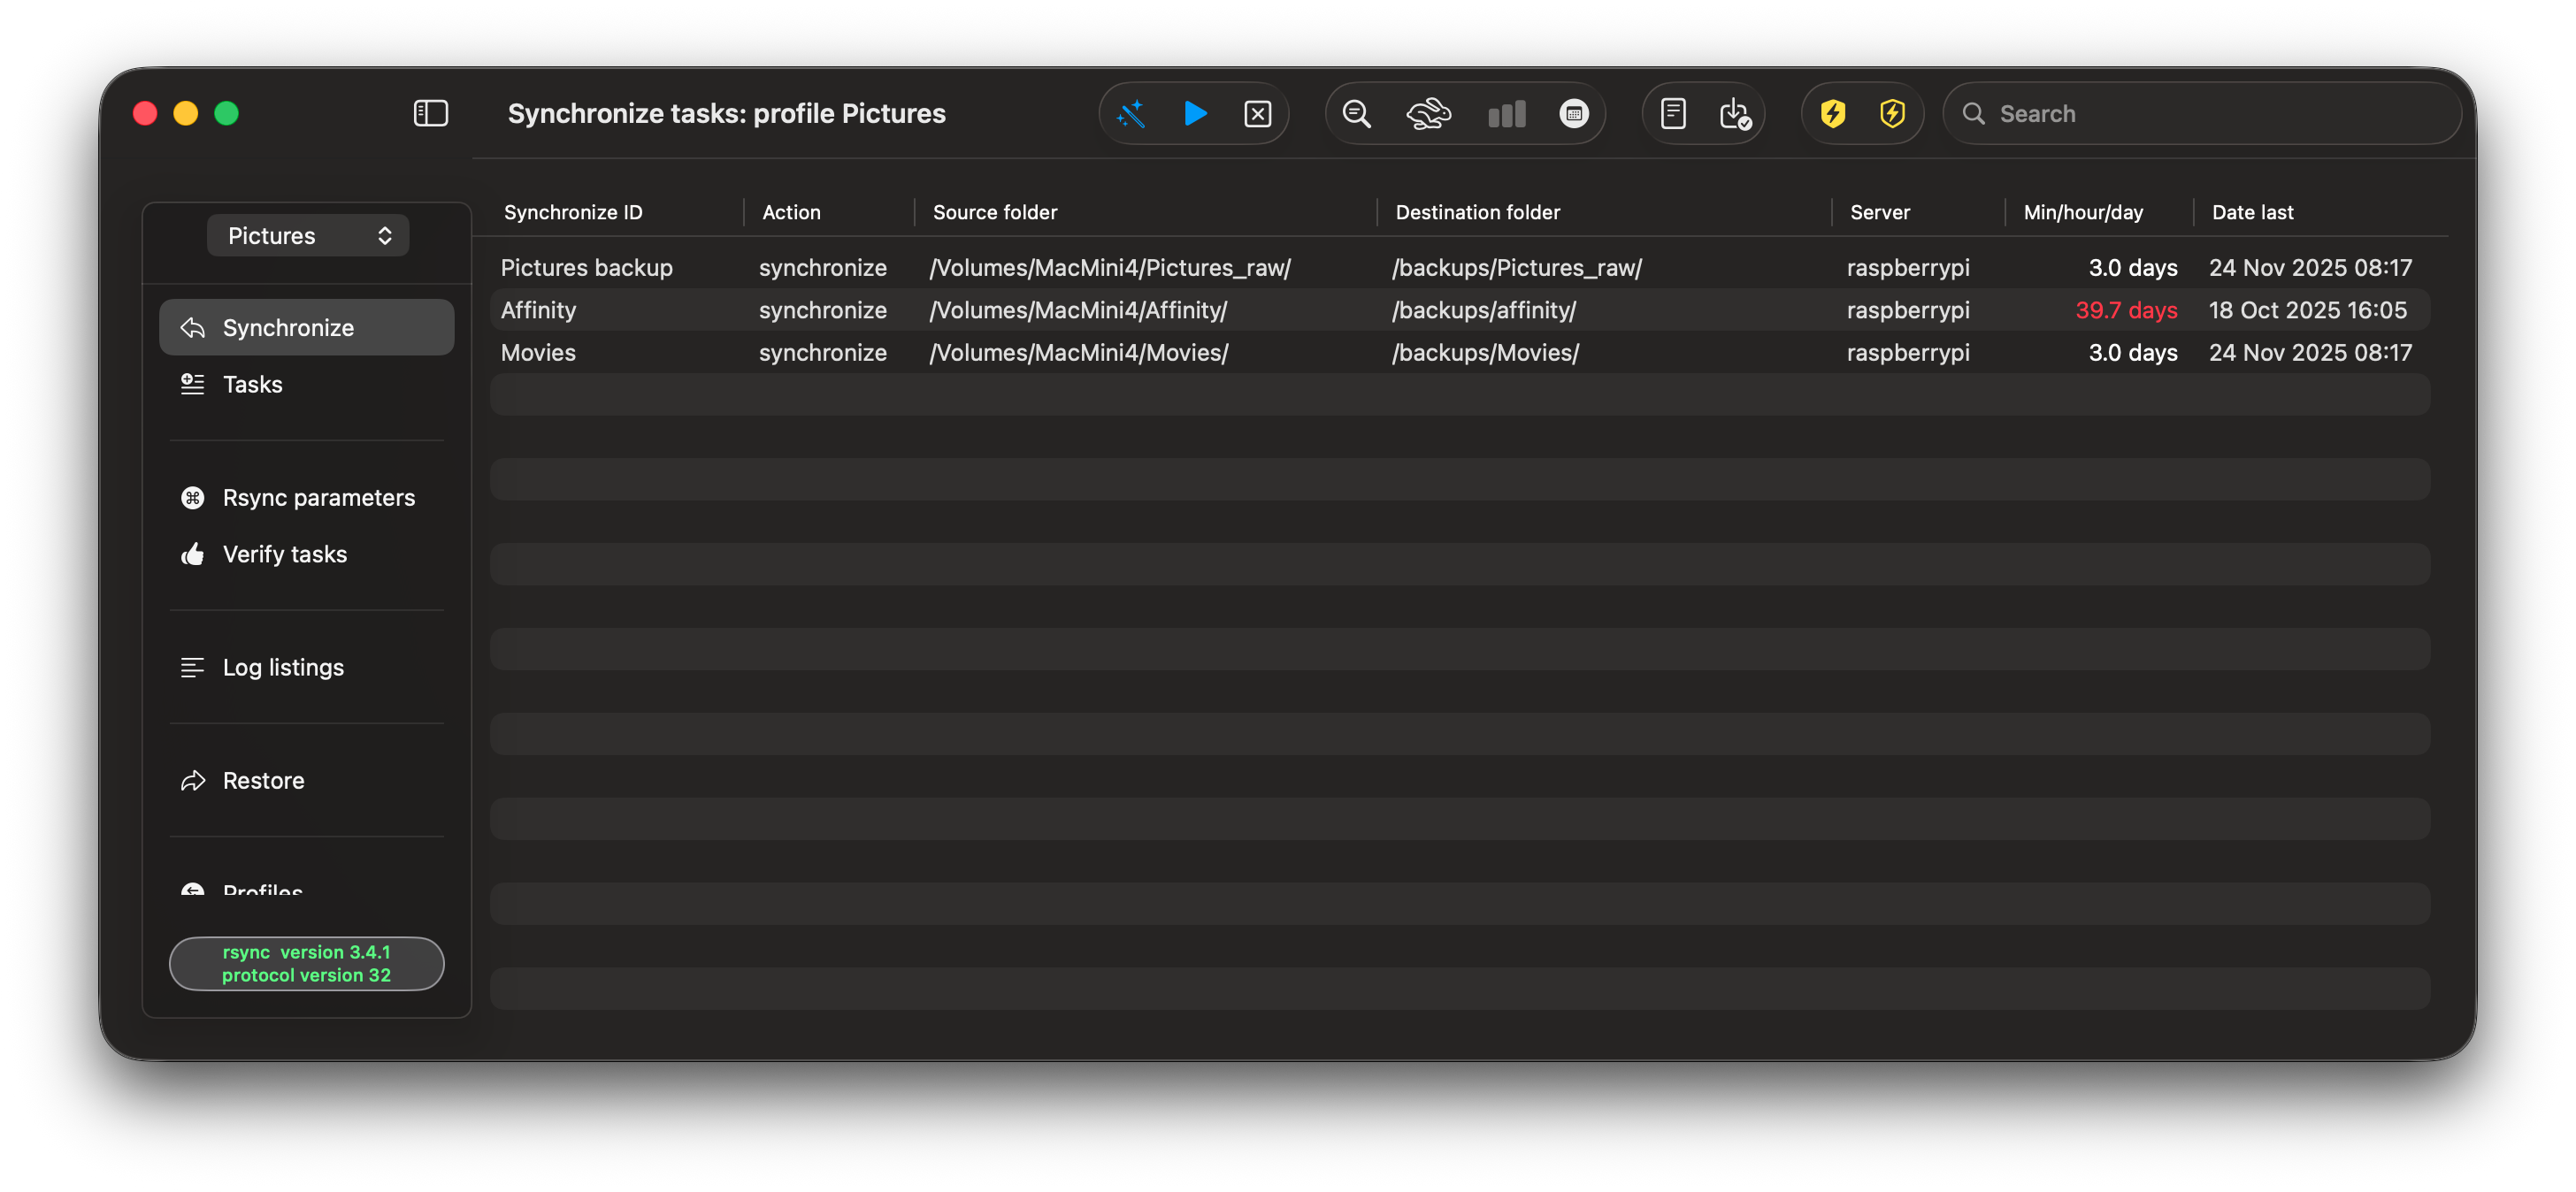This screenshot has height=1192, width=2576.
Task: Open the bar chart statistics icon
Action: pos(1506,114)
